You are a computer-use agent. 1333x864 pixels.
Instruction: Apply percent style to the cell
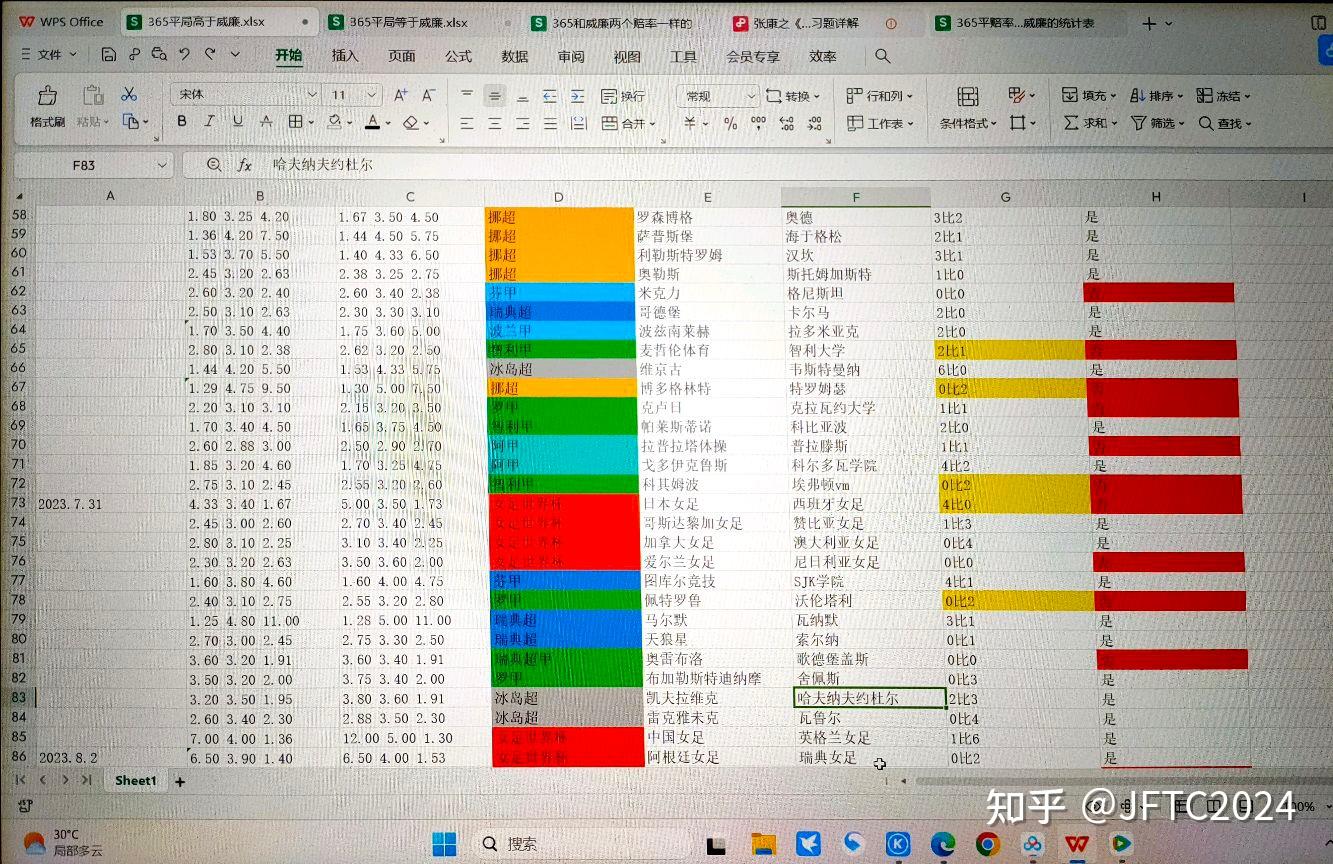coord(731,124)
